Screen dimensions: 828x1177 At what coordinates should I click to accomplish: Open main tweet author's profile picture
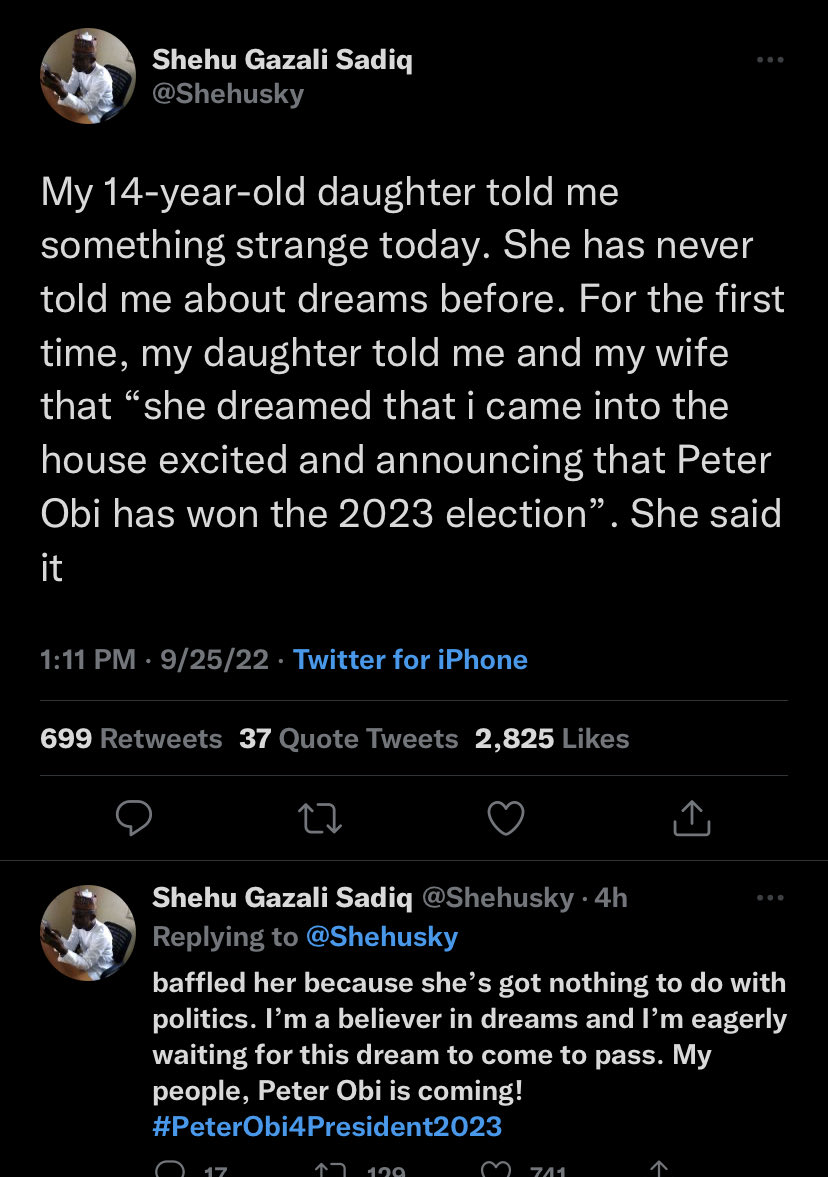(87, 77)
